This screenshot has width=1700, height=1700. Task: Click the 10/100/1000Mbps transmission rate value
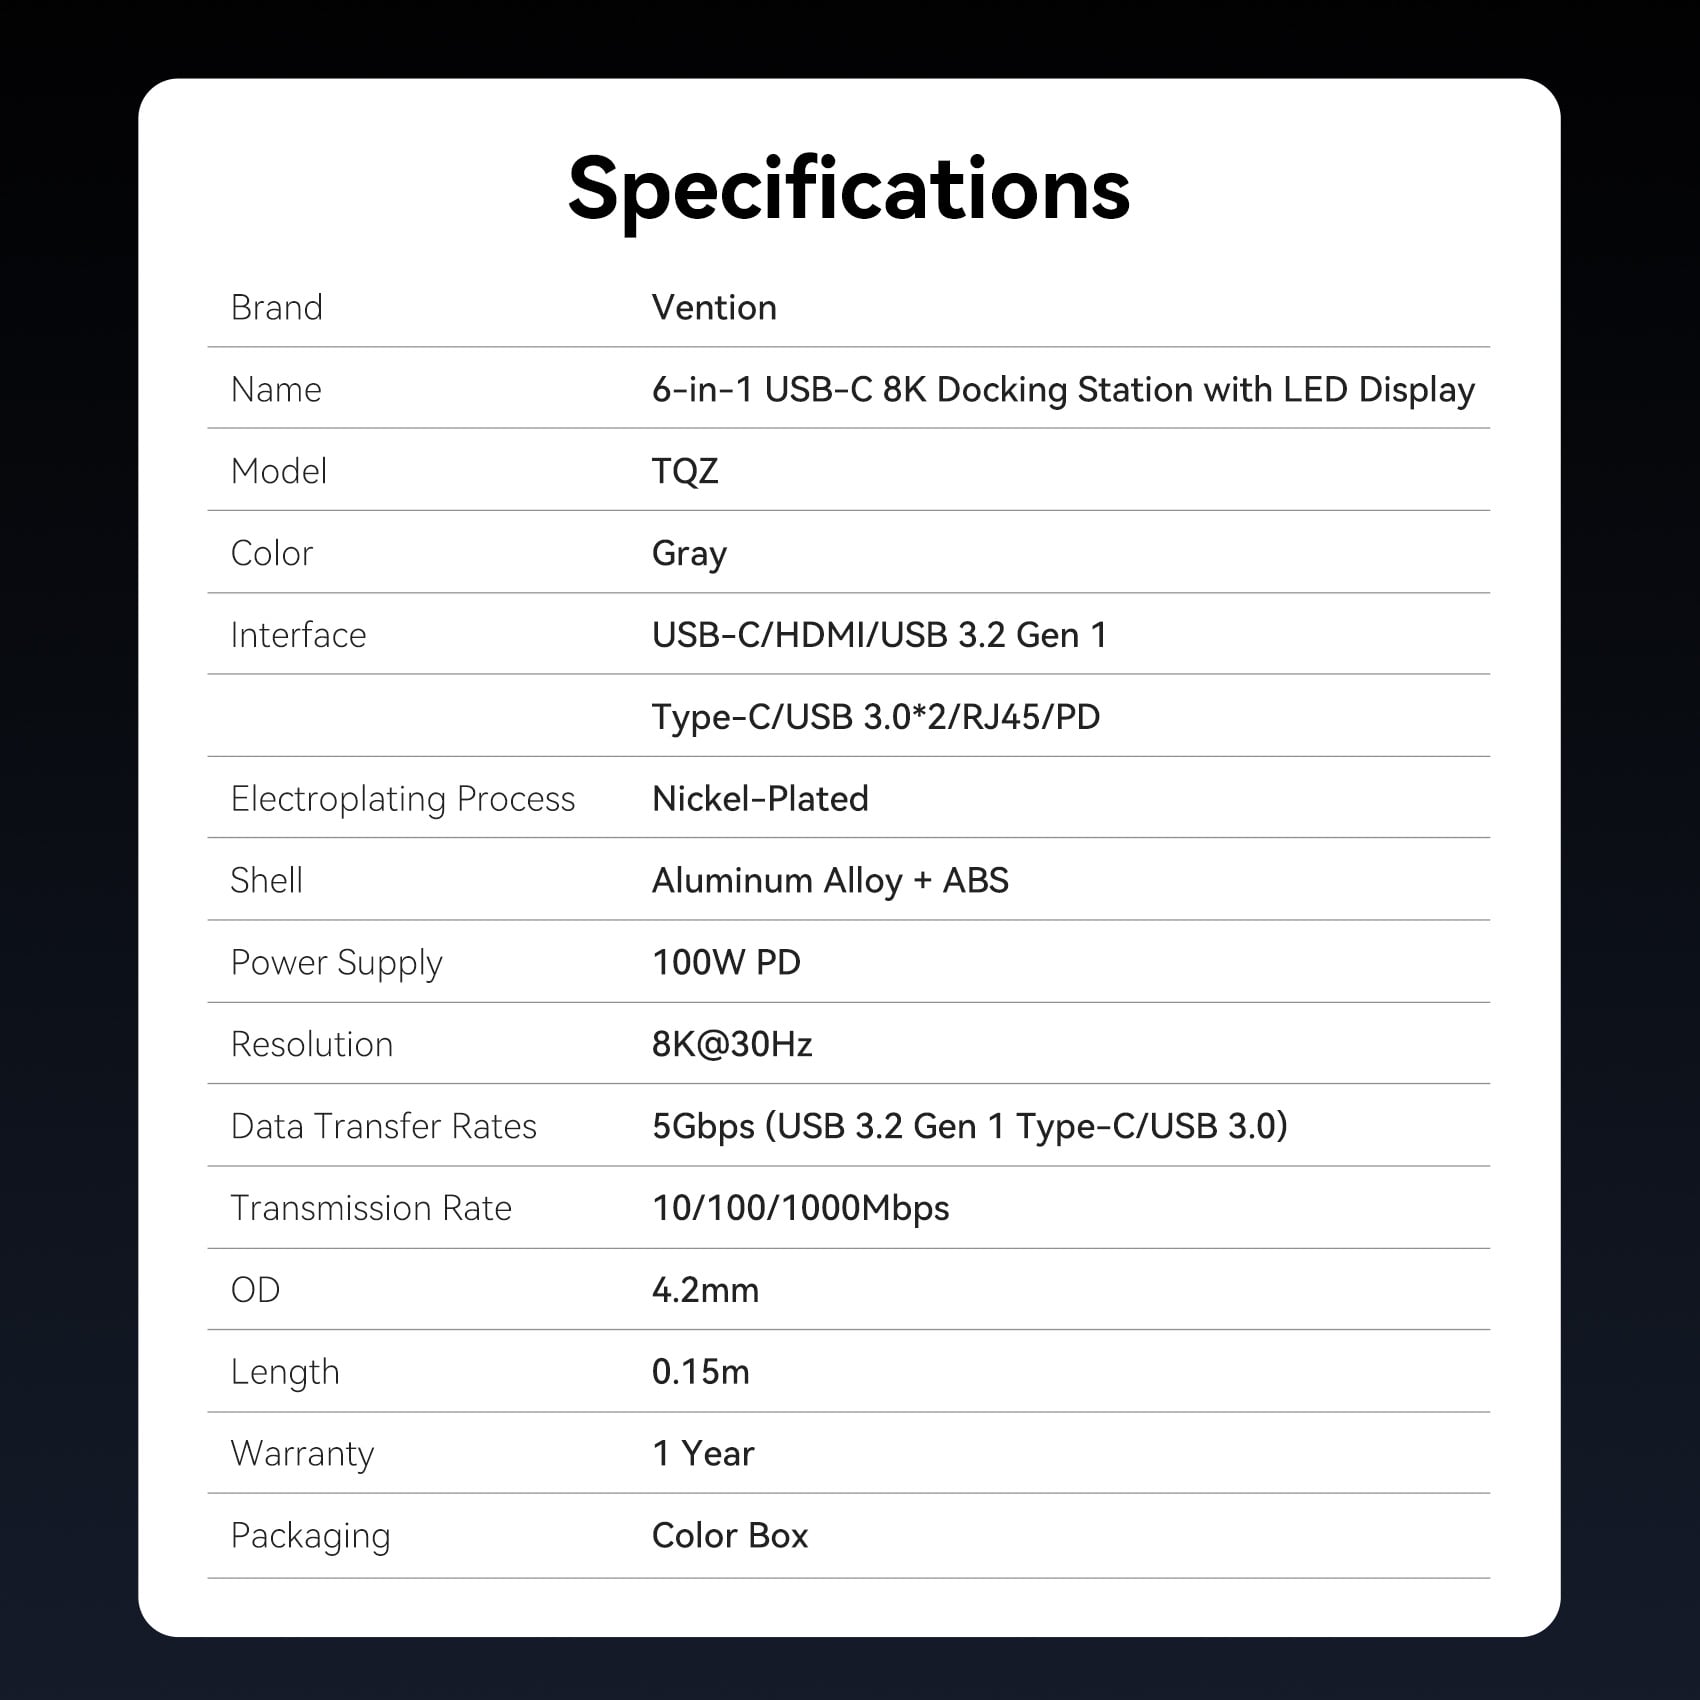click(x=800, y=1208)
